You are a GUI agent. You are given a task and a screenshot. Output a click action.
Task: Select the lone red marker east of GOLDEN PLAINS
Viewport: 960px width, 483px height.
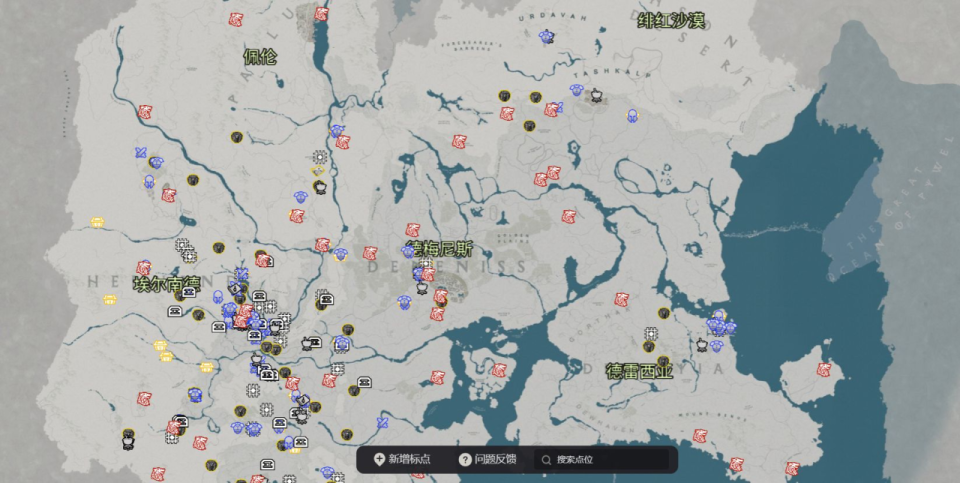569,216
